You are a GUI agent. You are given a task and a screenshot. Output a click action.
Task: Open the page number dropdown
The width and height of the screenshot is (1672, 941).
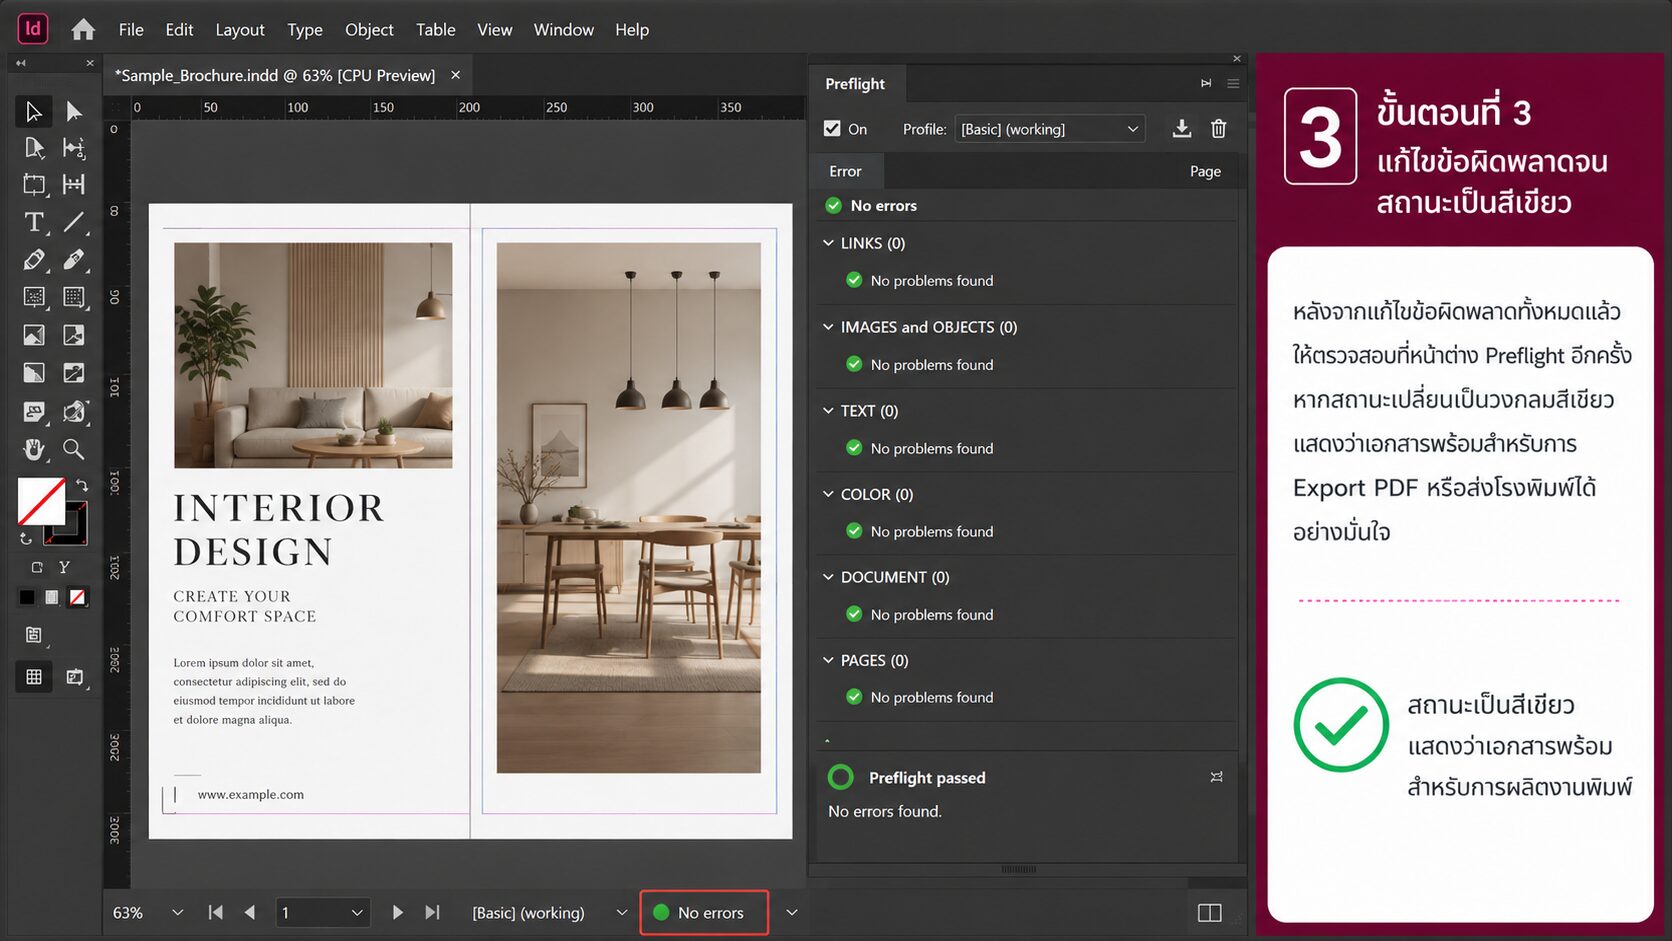(x=357, y=912)
